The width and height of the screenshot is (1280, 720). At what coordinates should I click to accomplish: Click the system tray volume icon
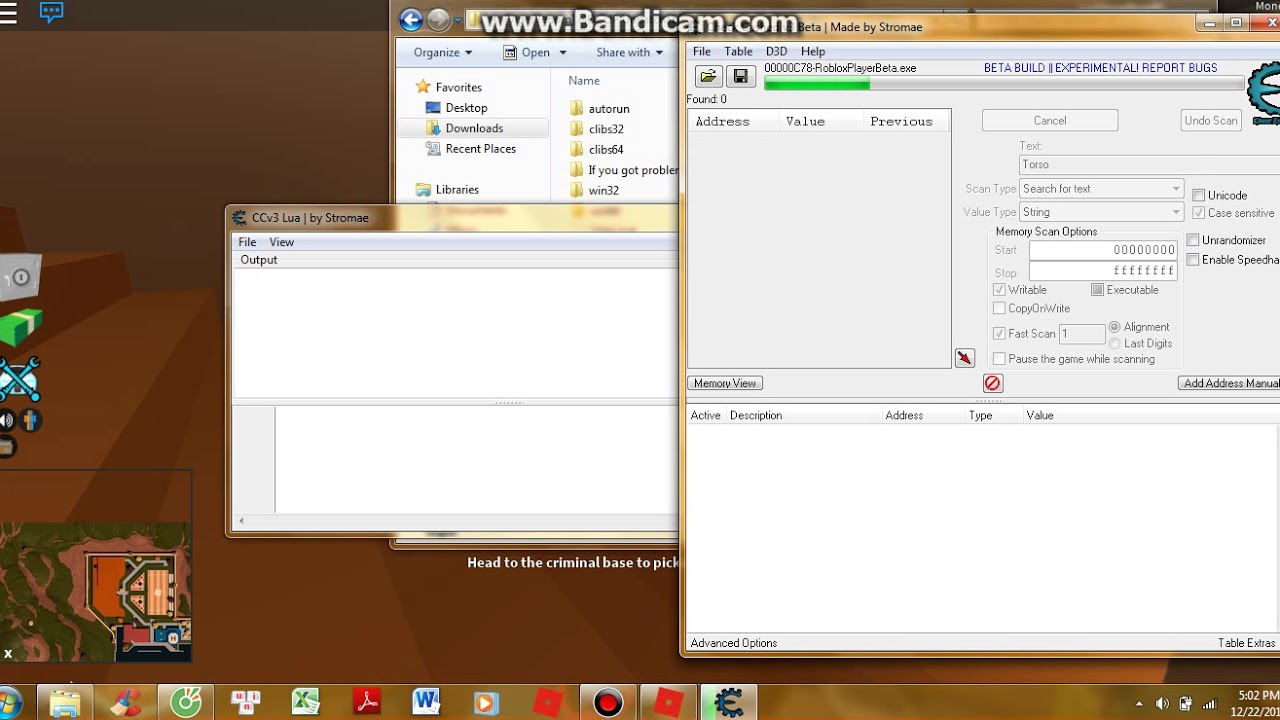tap(1162, 704)
